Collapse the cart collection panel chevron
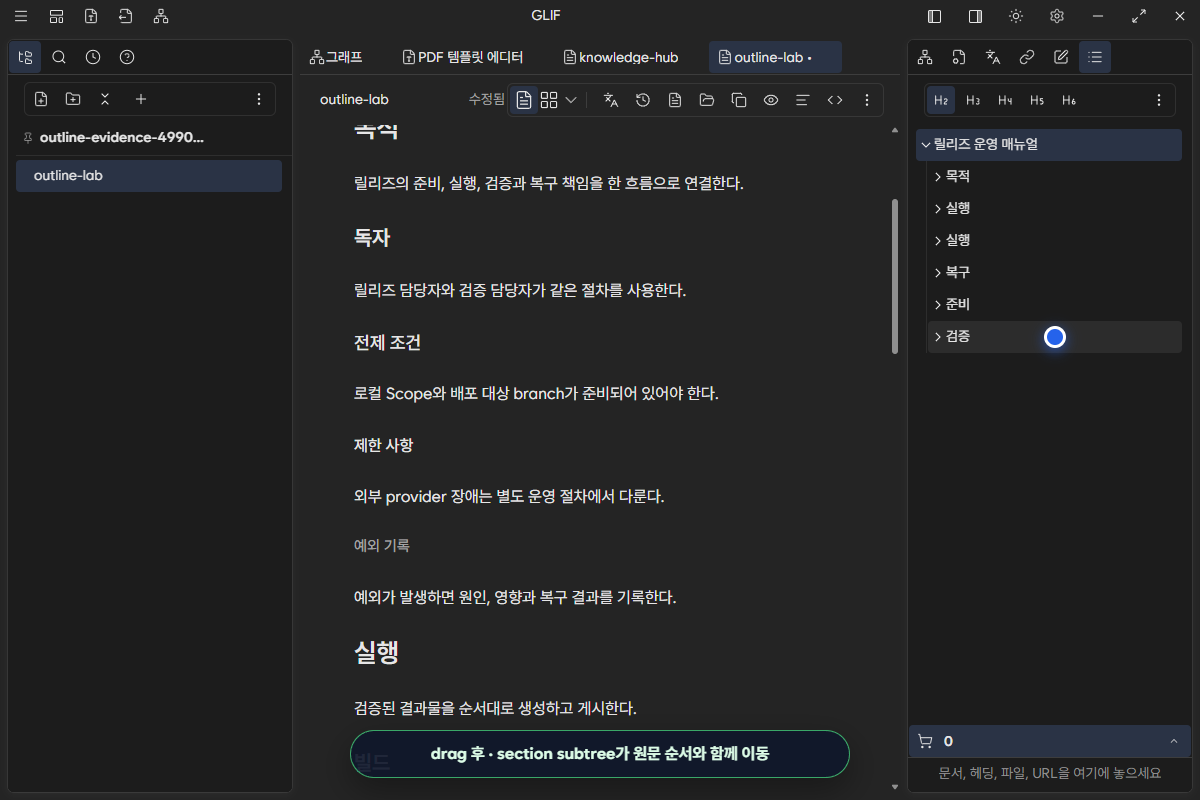Image resolution: width=1200 pixels, height=800 pixels. click(x=1173, y=741)
